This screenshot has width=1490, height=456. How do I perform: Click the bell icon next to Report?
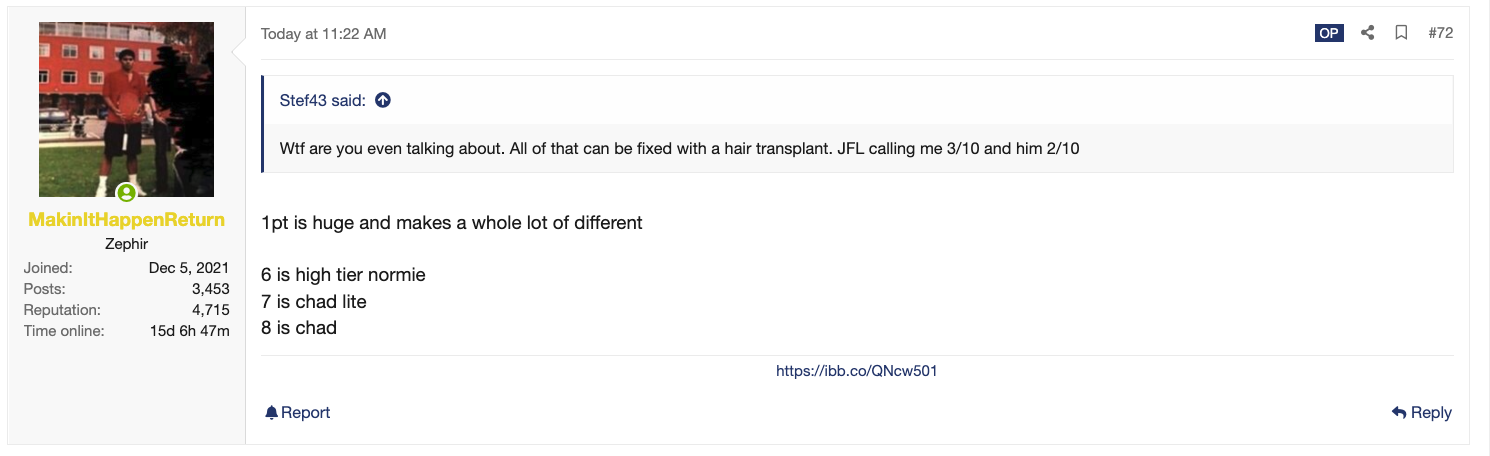271,412
